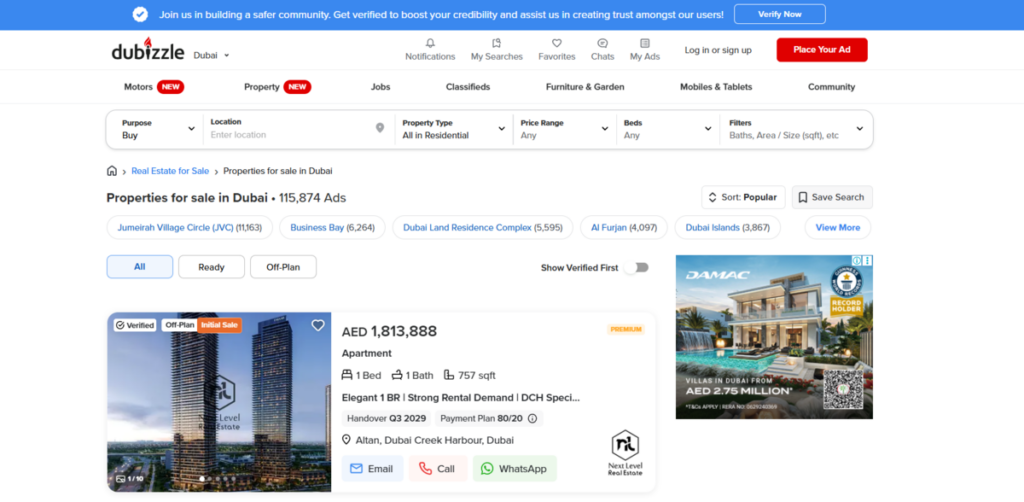
Task: Click the AED 1,813,888 price
Action: coord(389,332)
